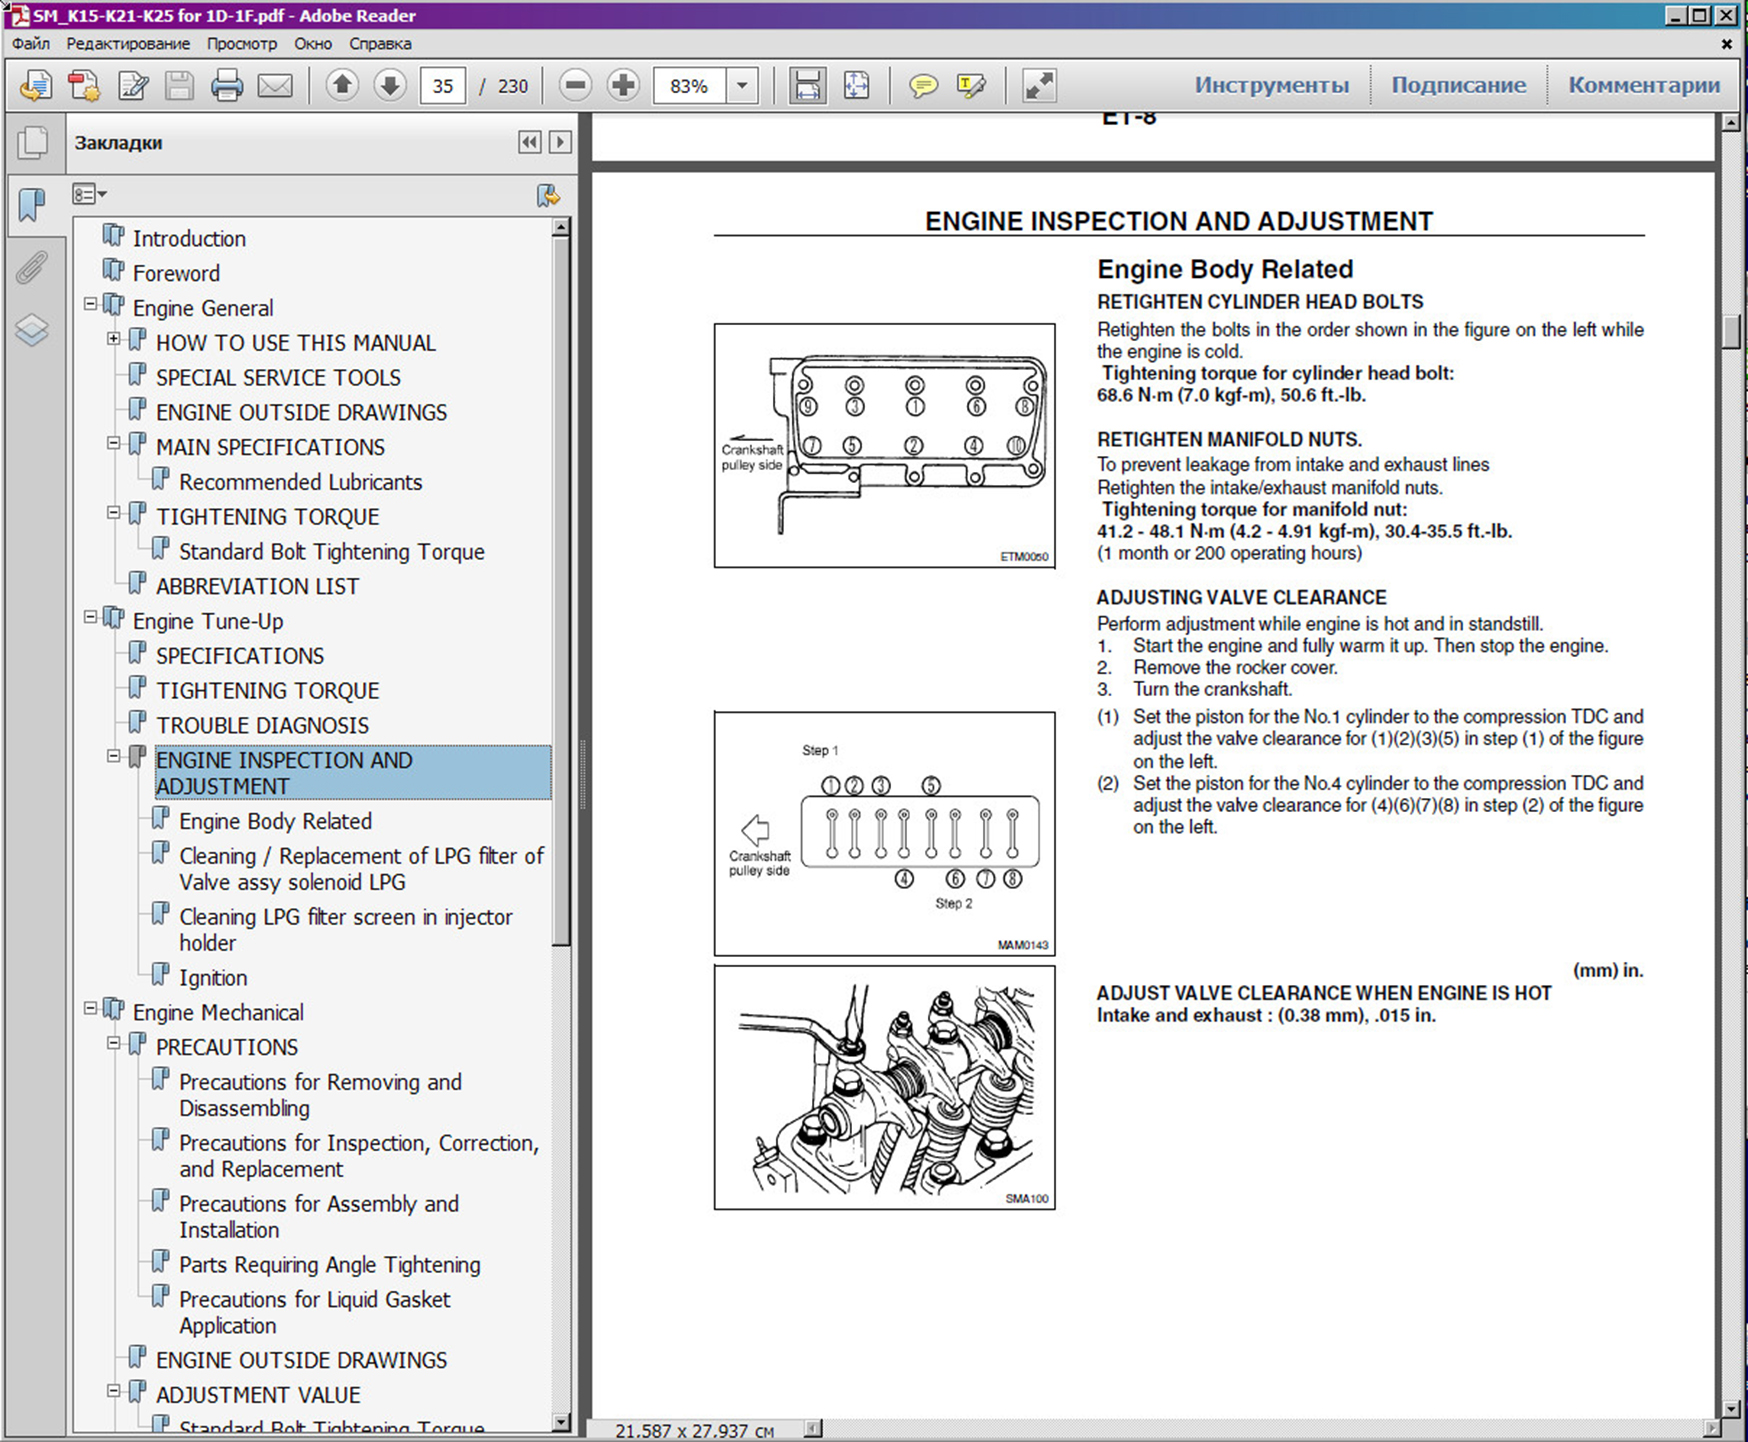Open the Редактирование menu

(x=128, y=44)
